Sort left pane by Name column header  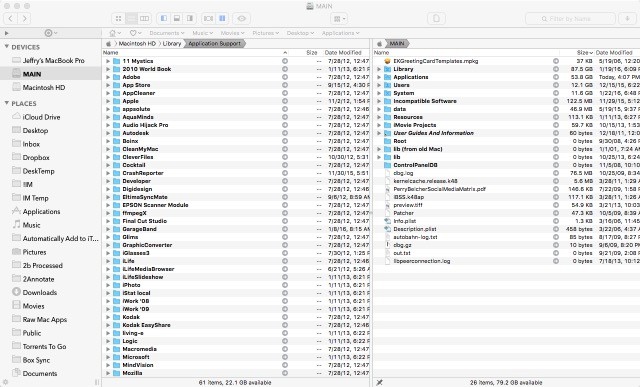tap(195, 53)
